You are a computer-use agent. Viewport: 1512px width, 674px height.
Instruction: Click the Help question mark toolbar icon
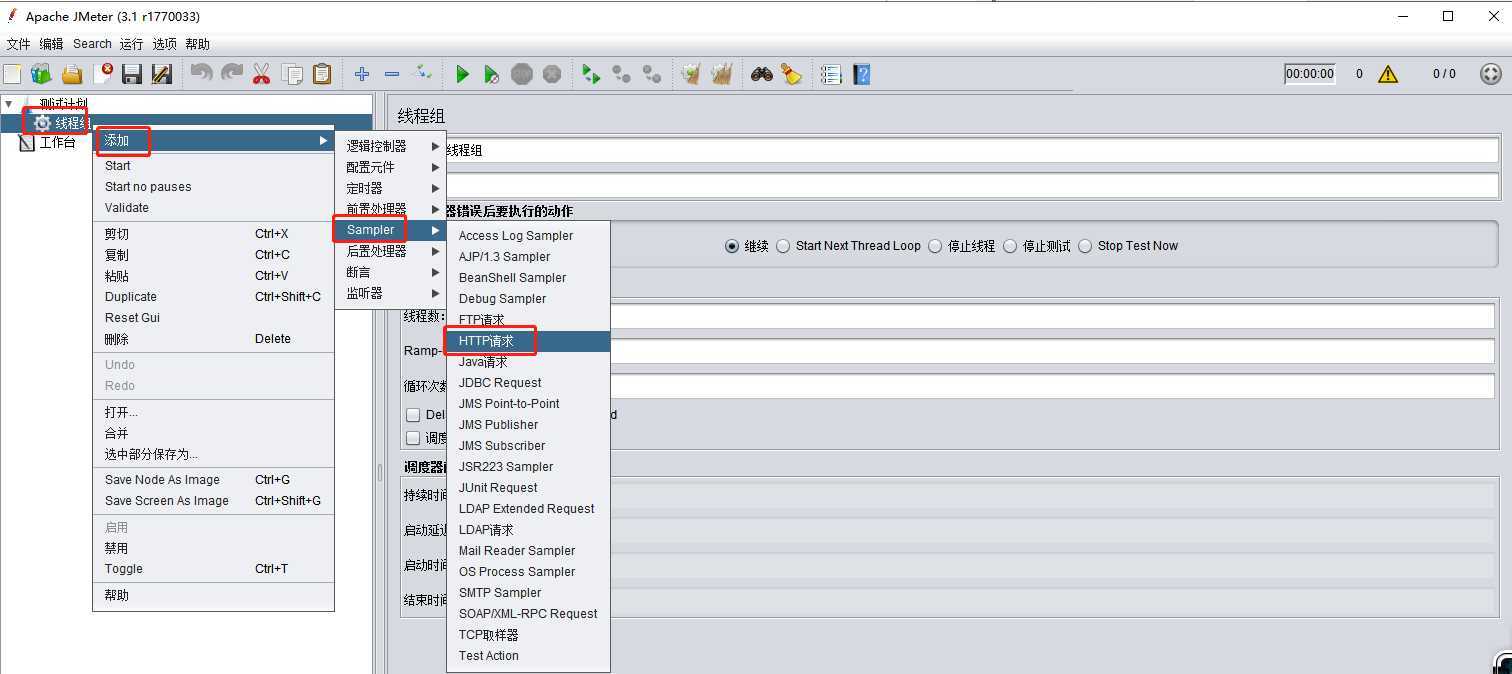[x=862, y=74]
